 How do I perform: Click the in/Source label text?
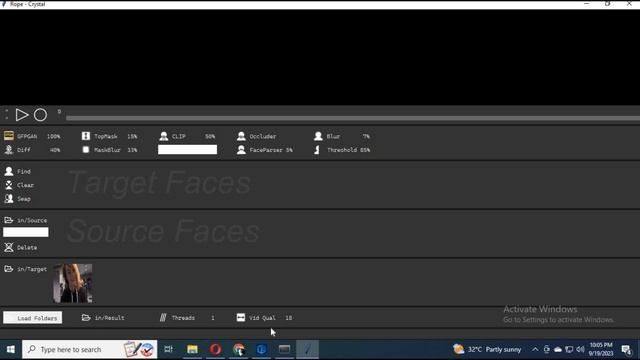pos(32,220)
